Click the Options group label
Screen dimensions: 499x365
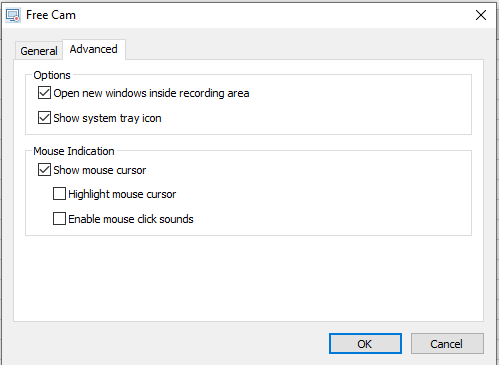point(52,75)
